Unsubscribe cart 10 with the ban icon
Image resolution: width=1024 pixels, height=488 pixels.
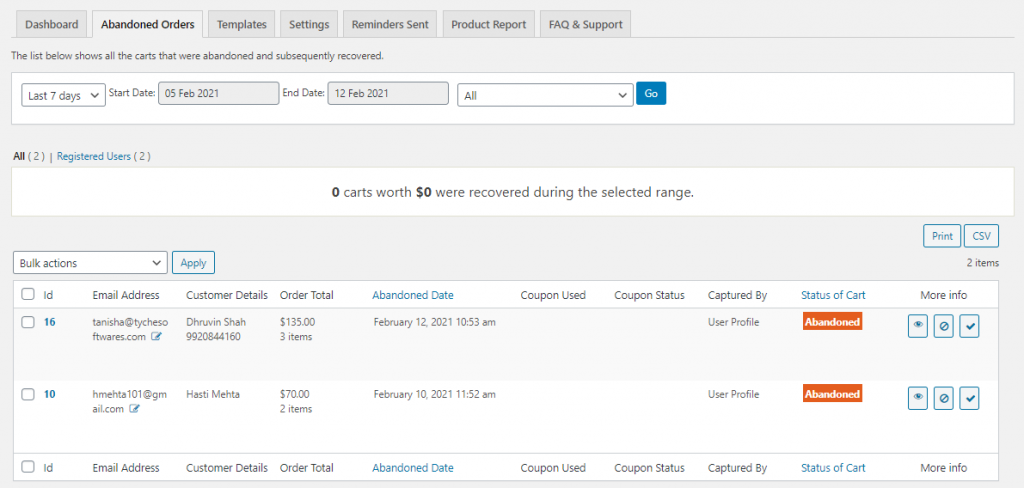(x=943, y=398)
